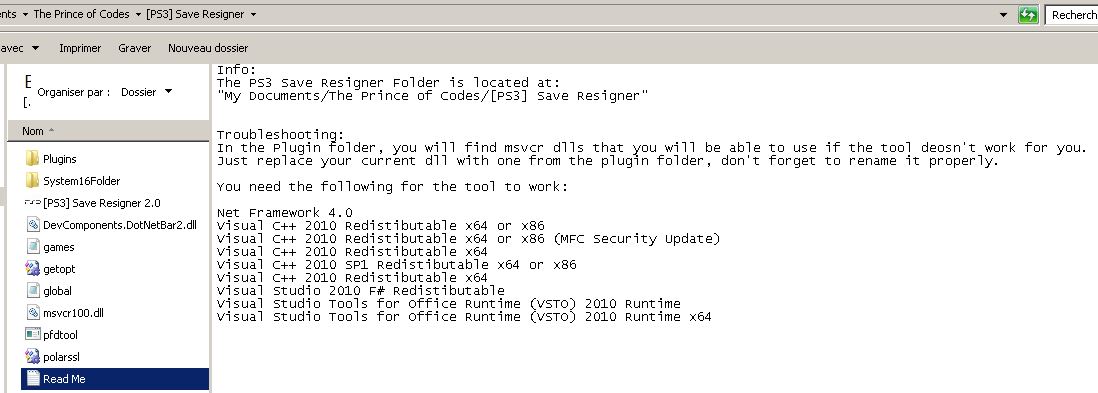Sort files by Nom column header

tap(109, 131)
